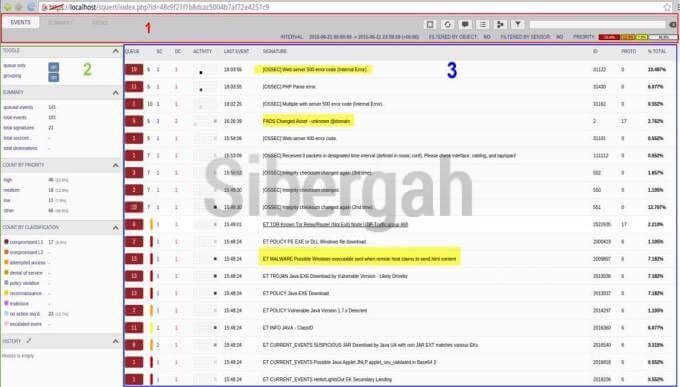The image size is (680, 387).
Task: Click the red high-priority bar segment
Action: pyautogui.click(x=609, y=37)
